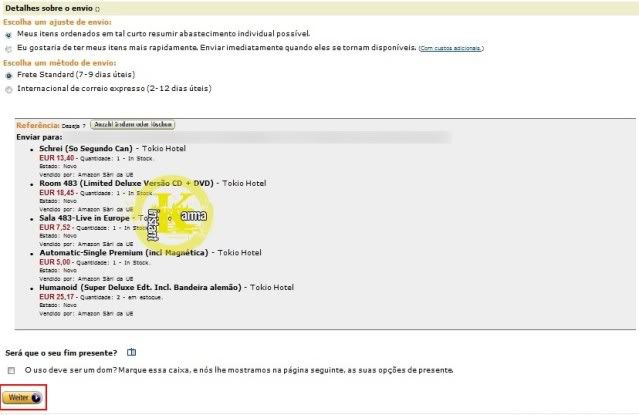
Task: Open 'Automatic-Single Premium (incl Magnética)' item
Action: [x=124, y=253]
